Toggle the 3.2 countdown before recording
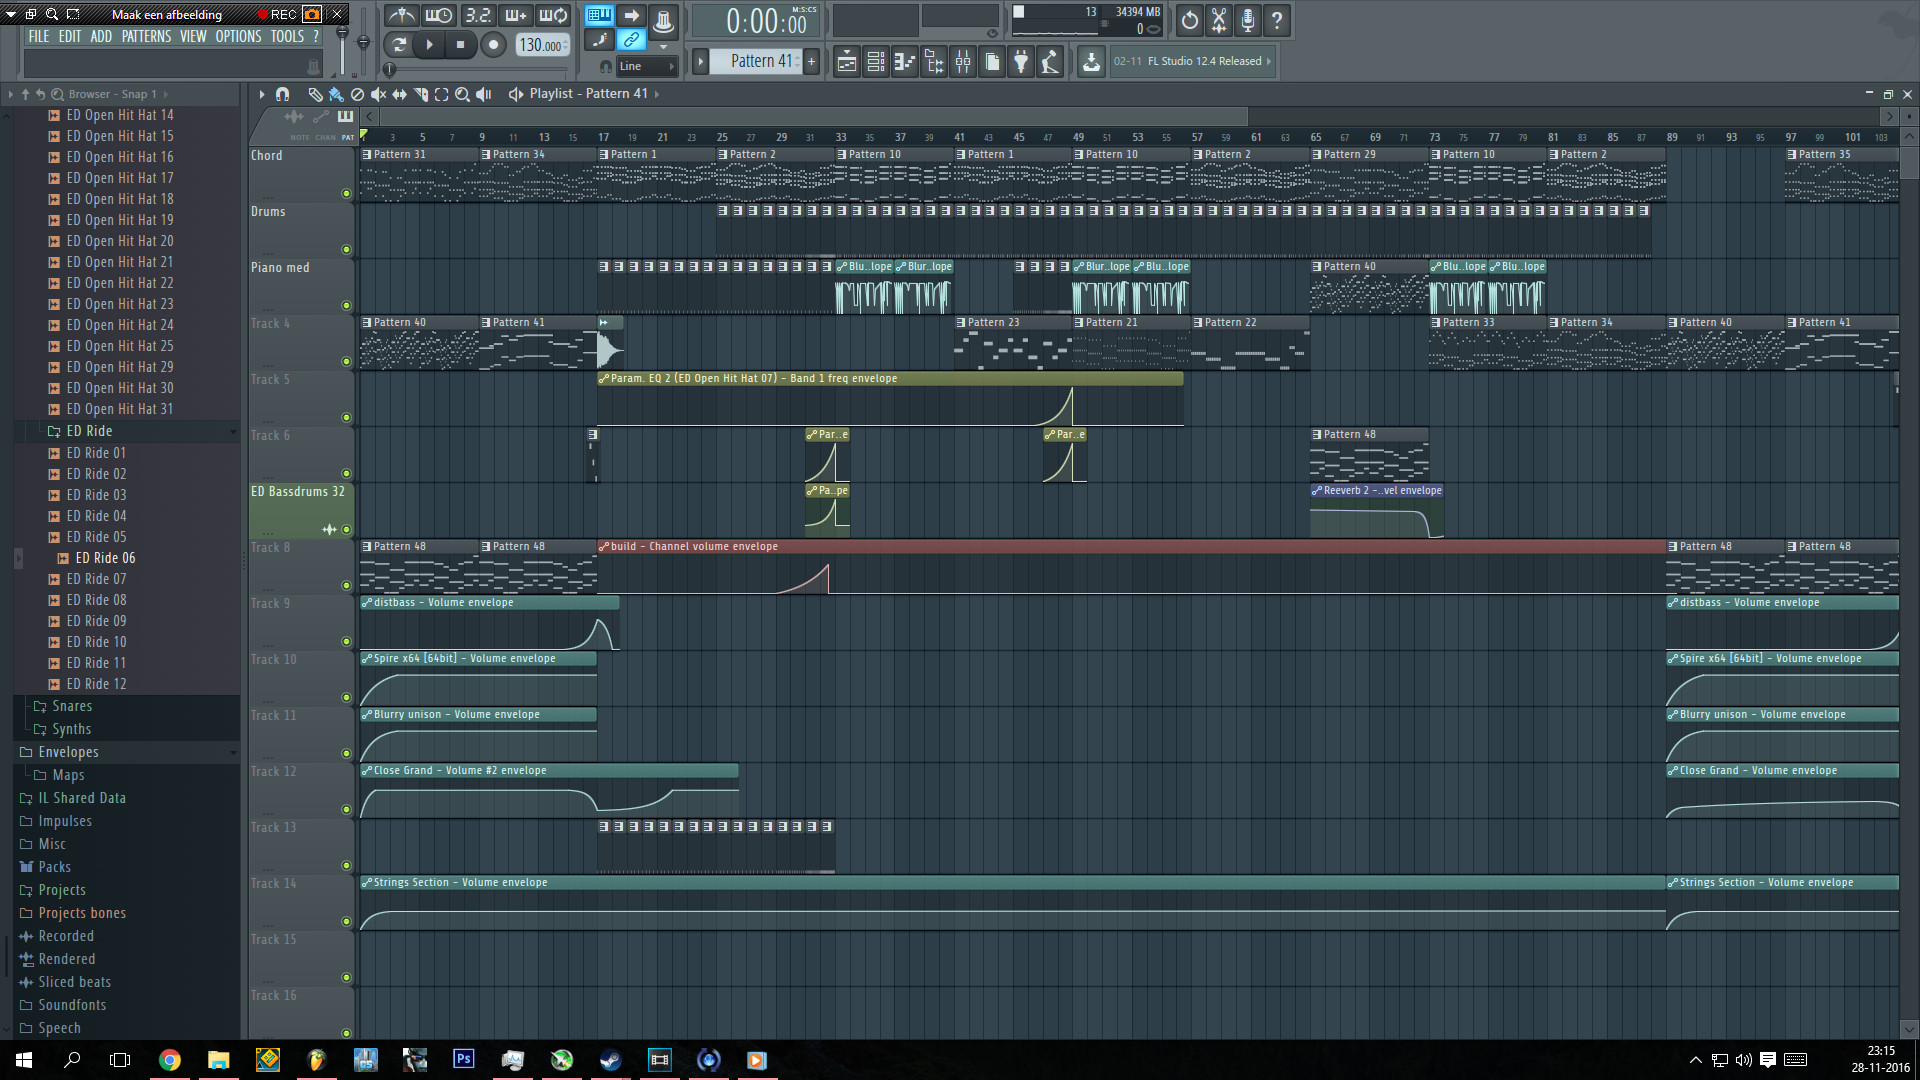This screenshot has width=1920, height=1080. [x=477, y=16]
